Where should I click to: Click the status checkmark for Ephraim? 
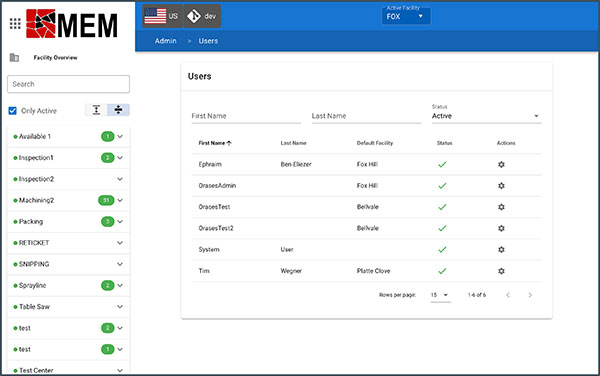442,164
